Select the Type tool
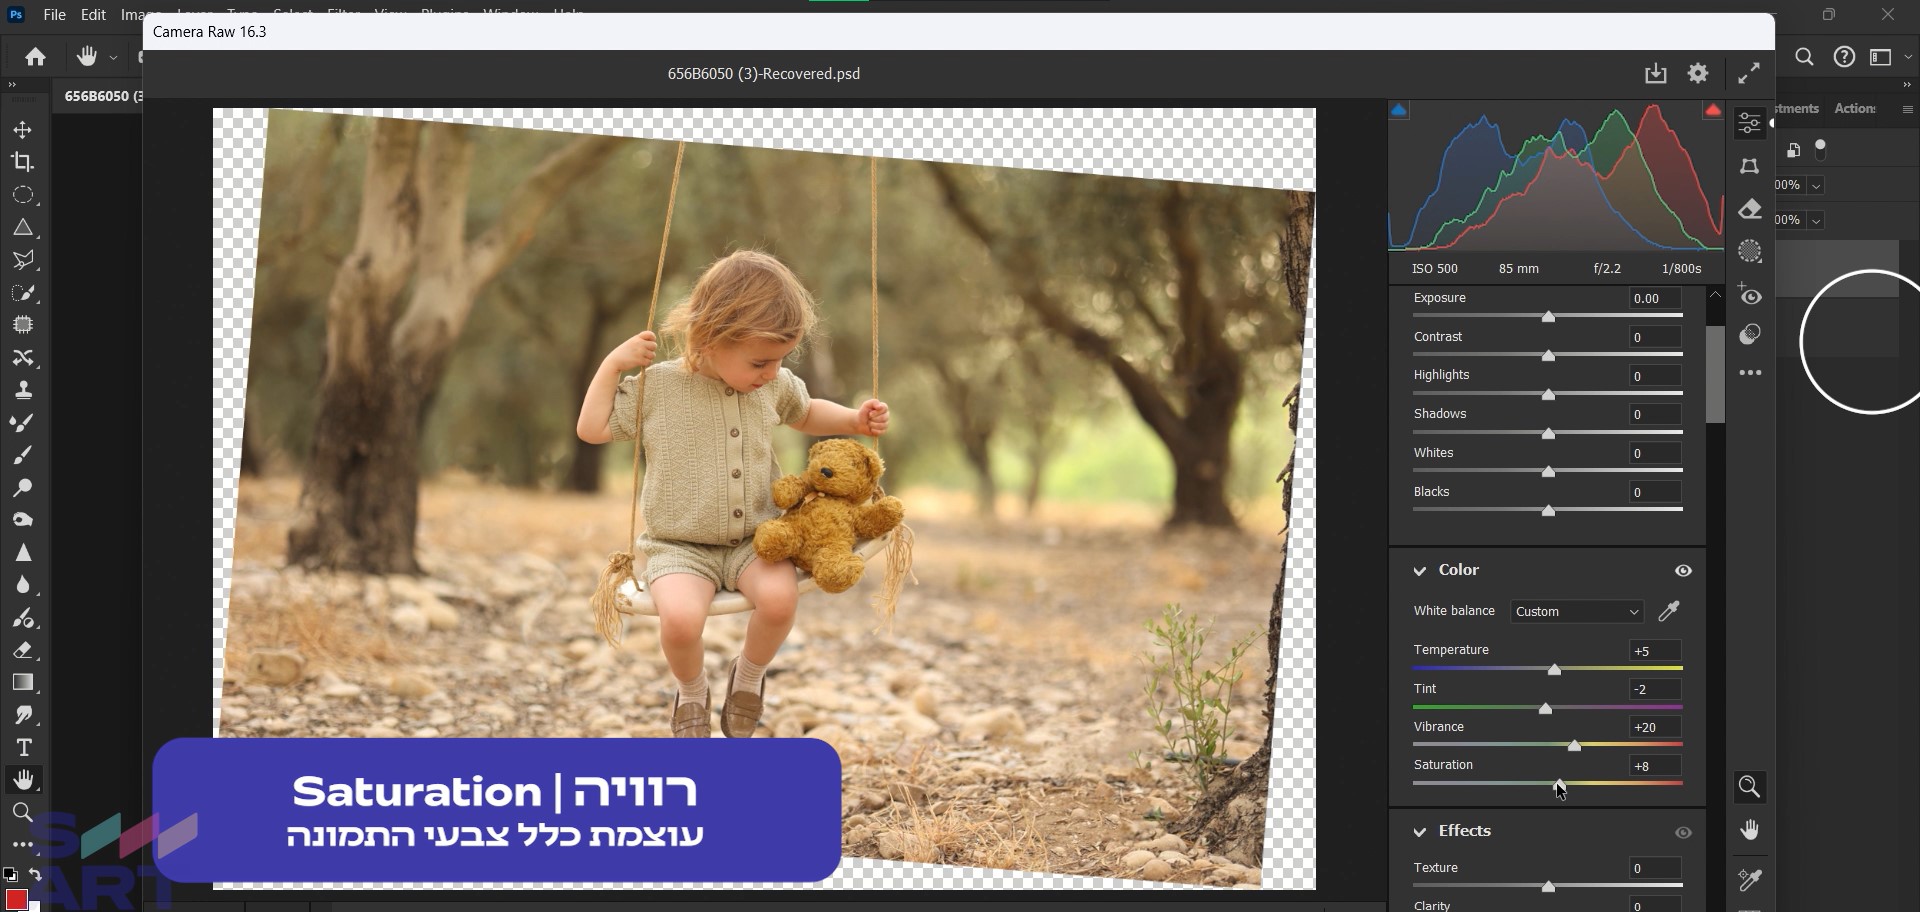Viewport: 1920px width, 912px height. 23,747
